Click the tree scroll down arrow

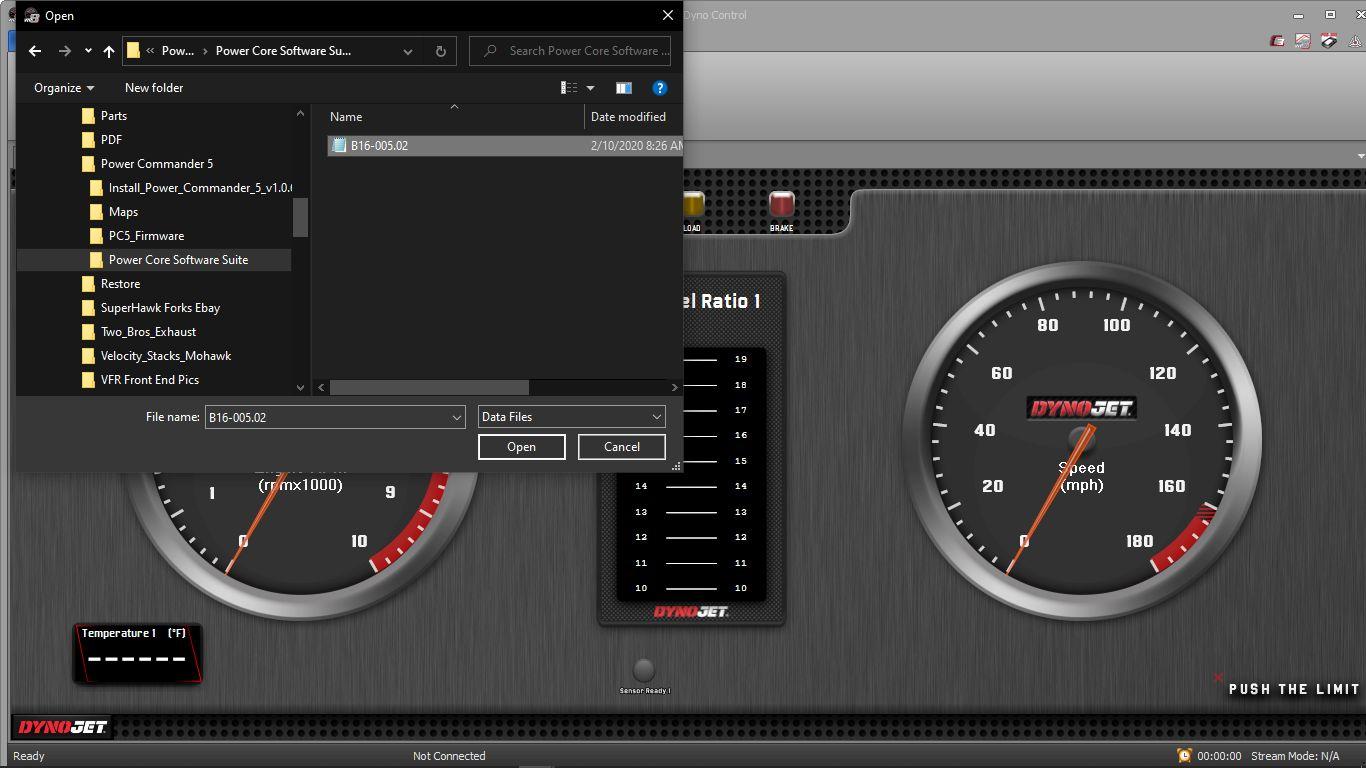pyautogui.click(x=300, y=387)
